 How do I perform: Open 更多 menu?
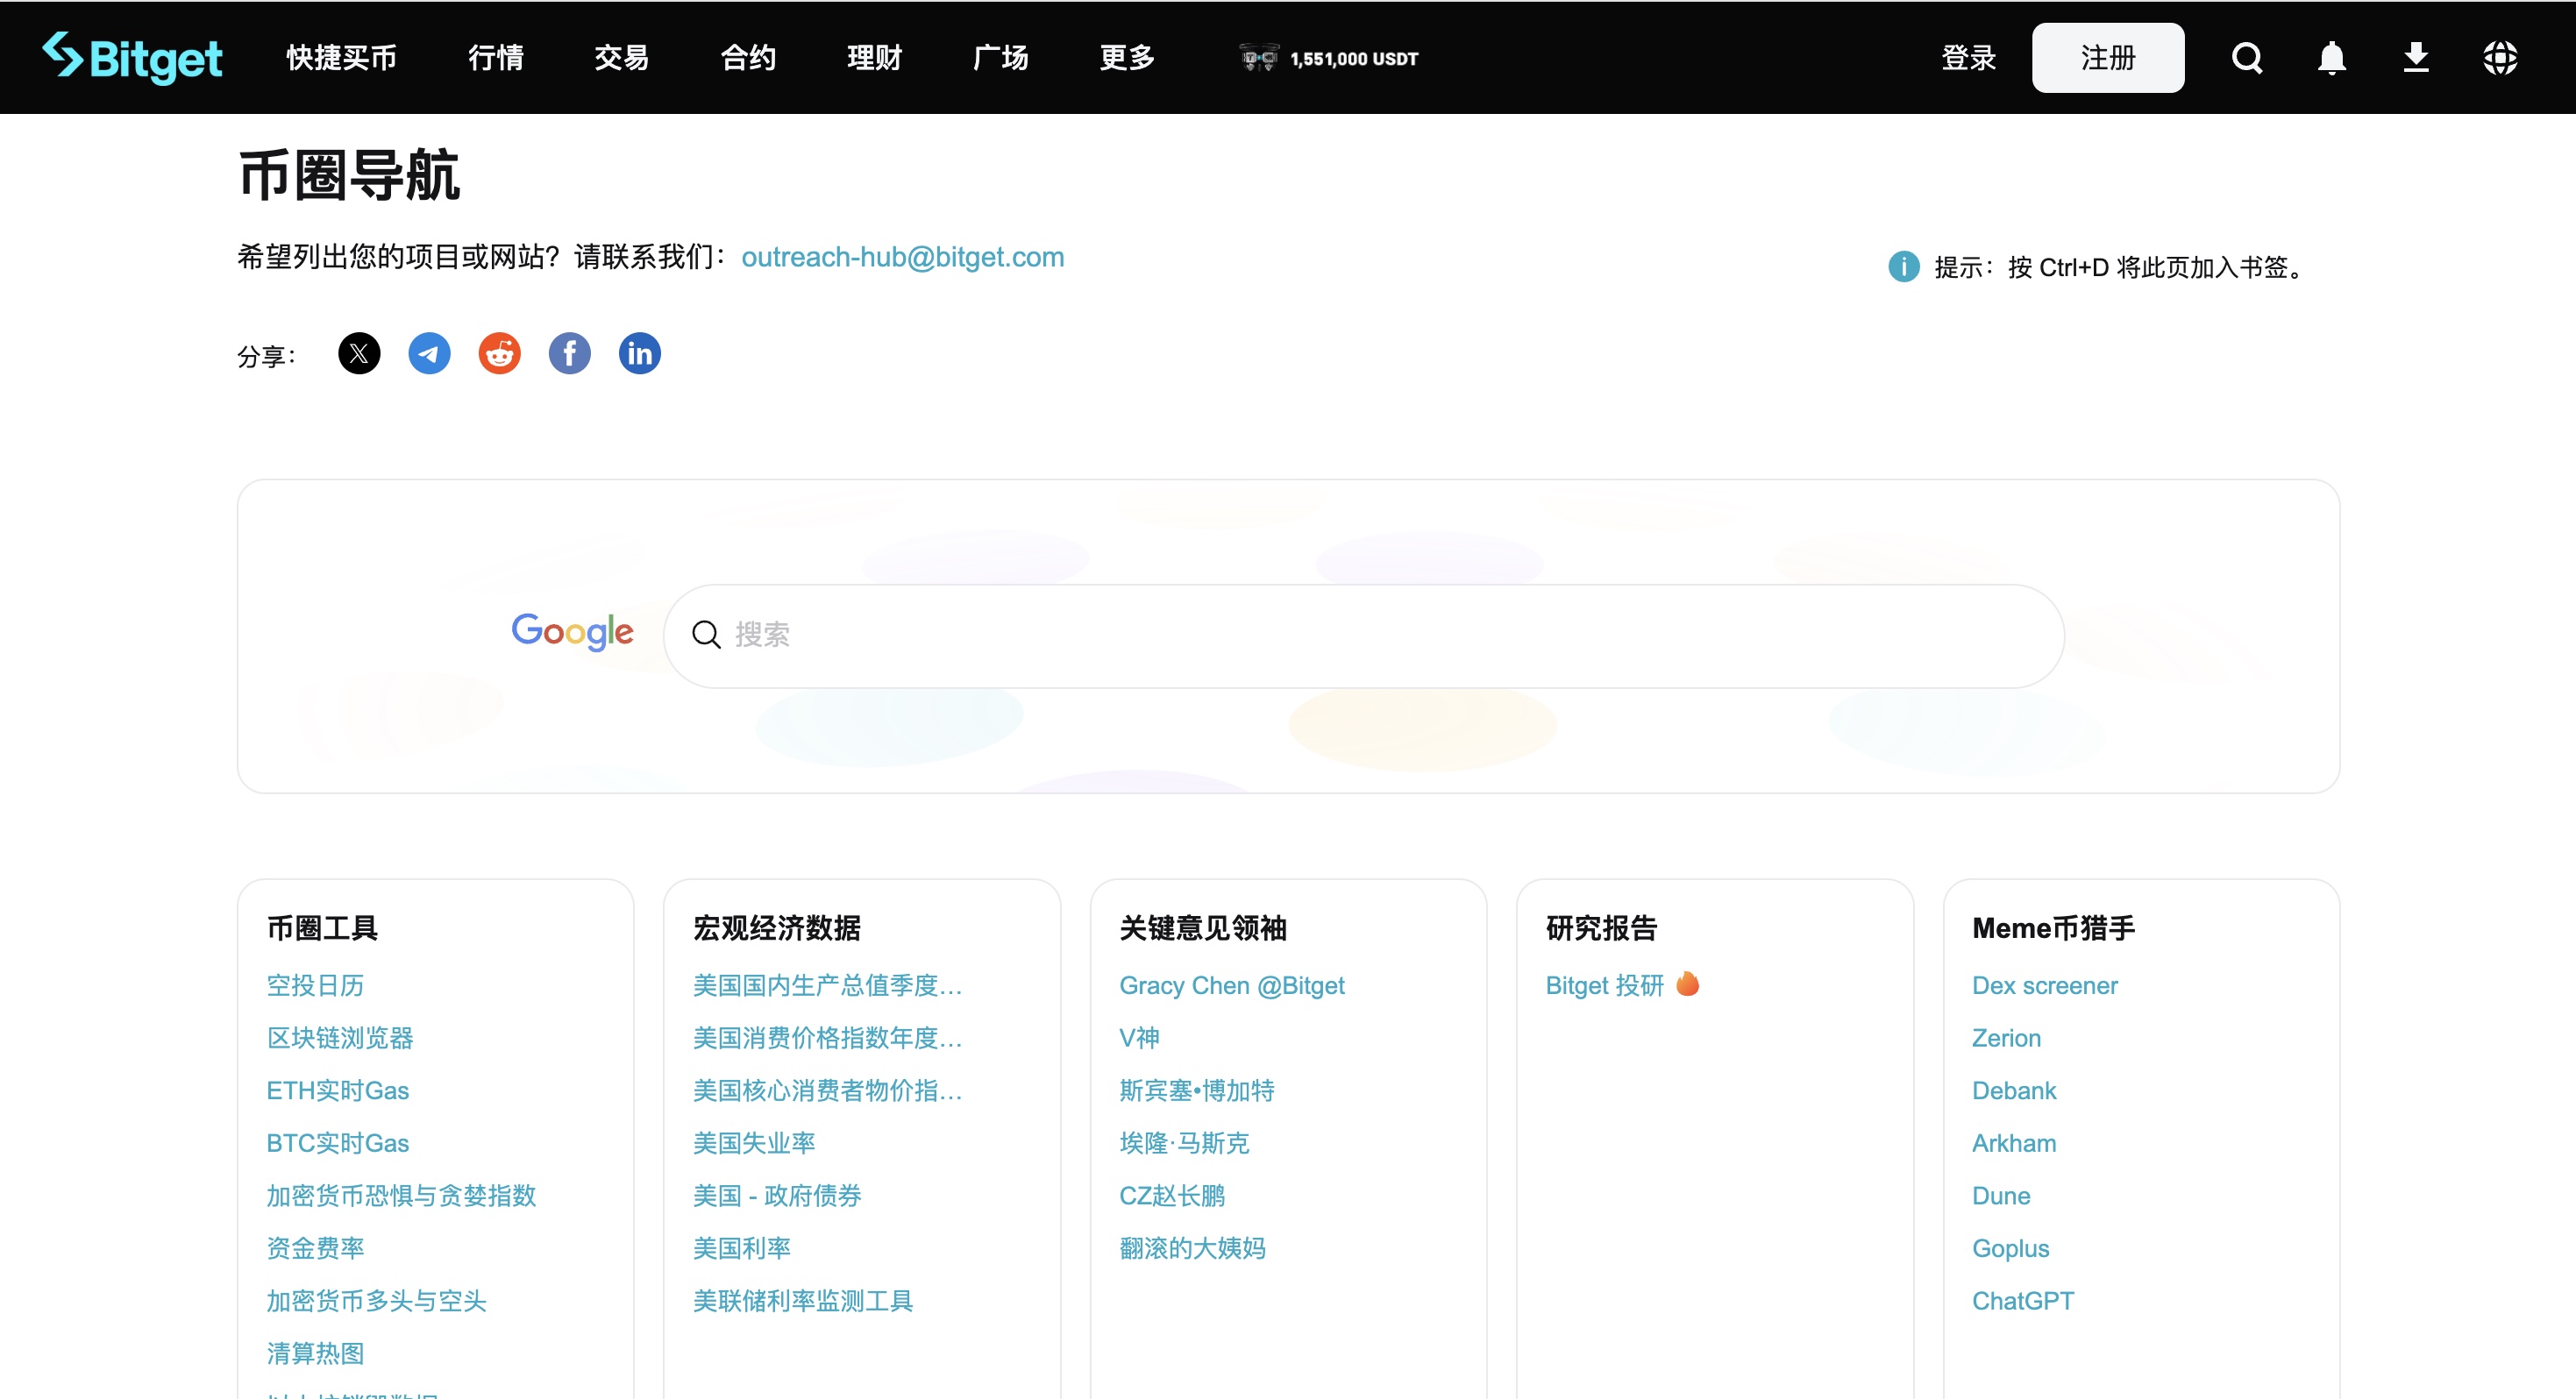(1127, 58)
